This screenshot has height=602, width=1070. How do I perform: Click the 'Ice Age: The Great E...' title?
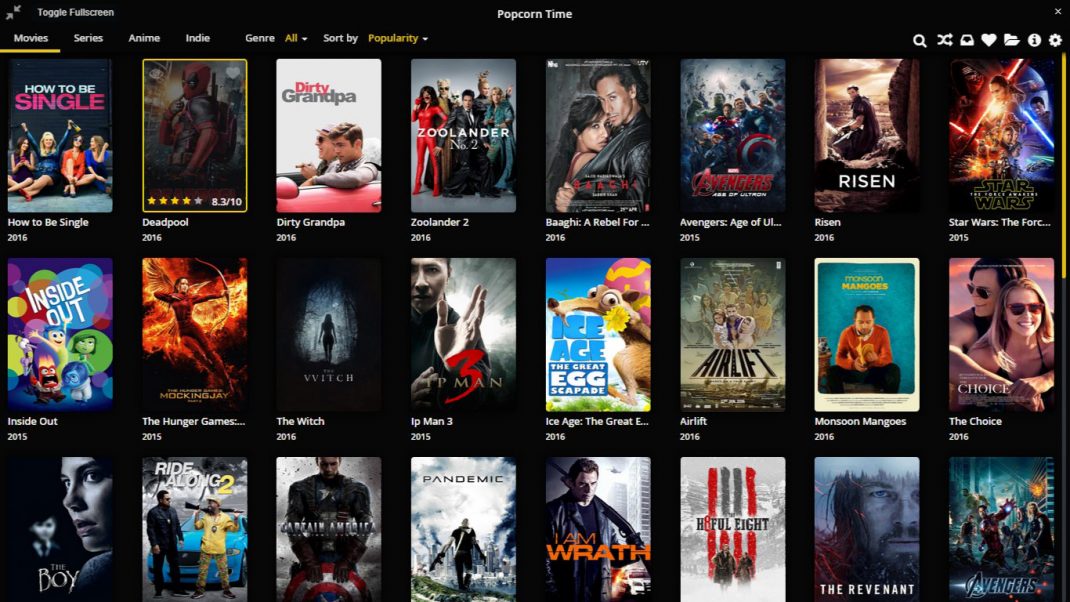(597, 421)
